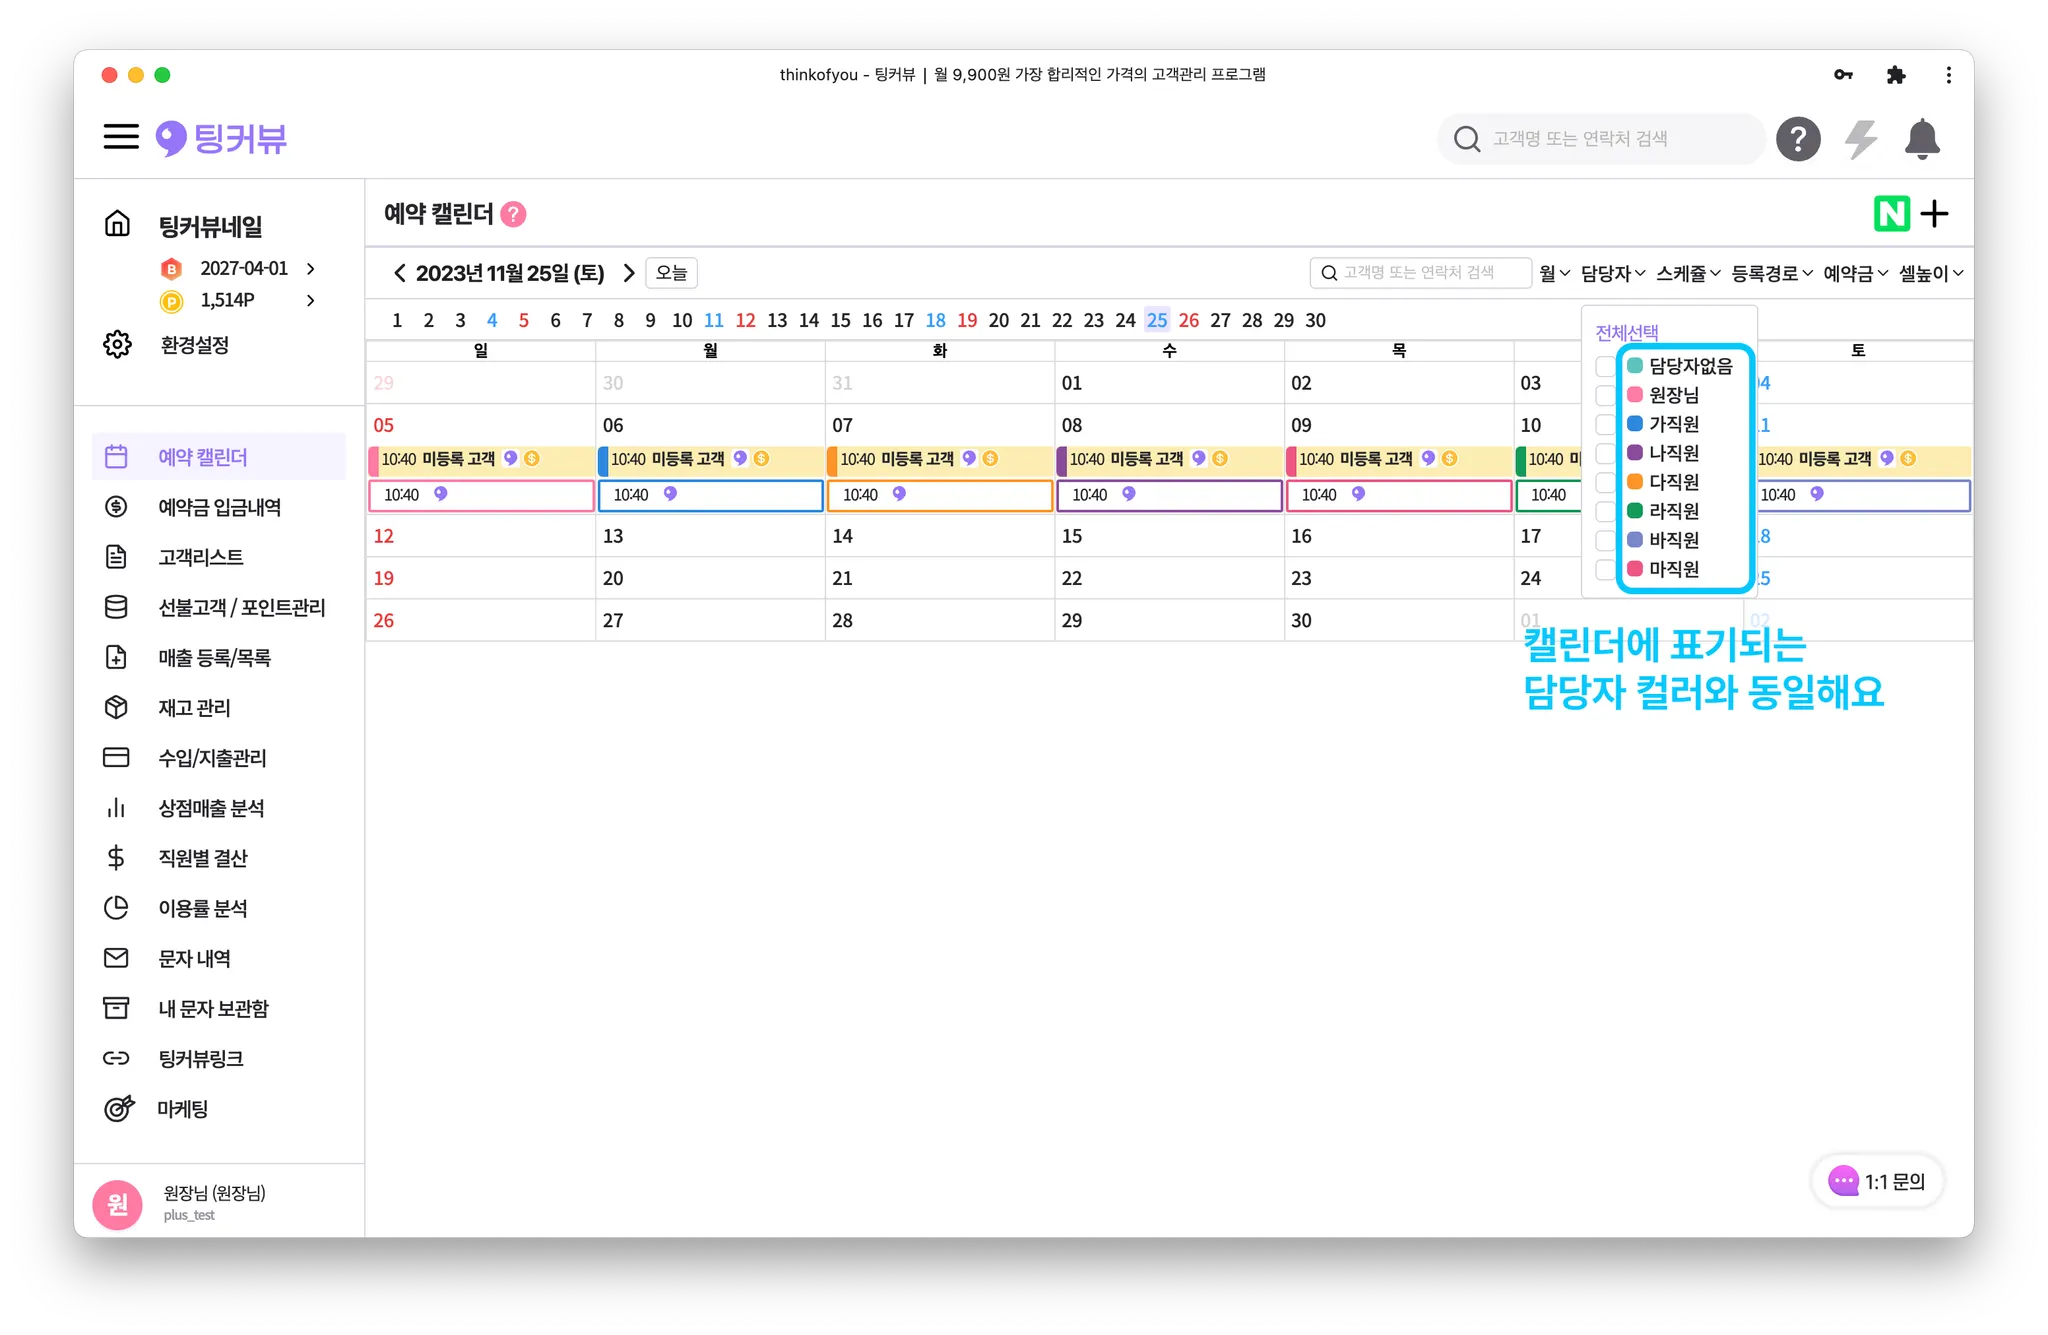Check the 원장님 checkbox
Viewport: 2048px width, 1335px height.
click(1604, 395)
